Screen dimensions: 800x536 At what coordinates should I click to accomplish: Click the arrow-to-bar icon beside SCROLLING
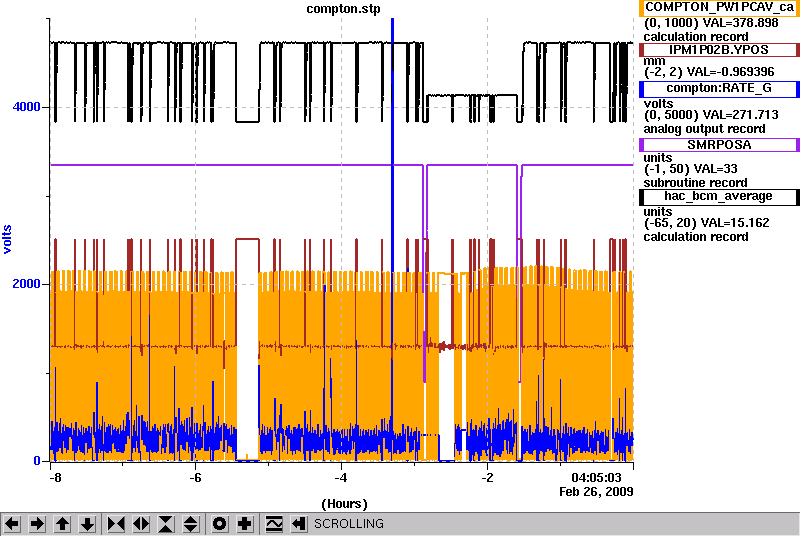coord(299,524)
